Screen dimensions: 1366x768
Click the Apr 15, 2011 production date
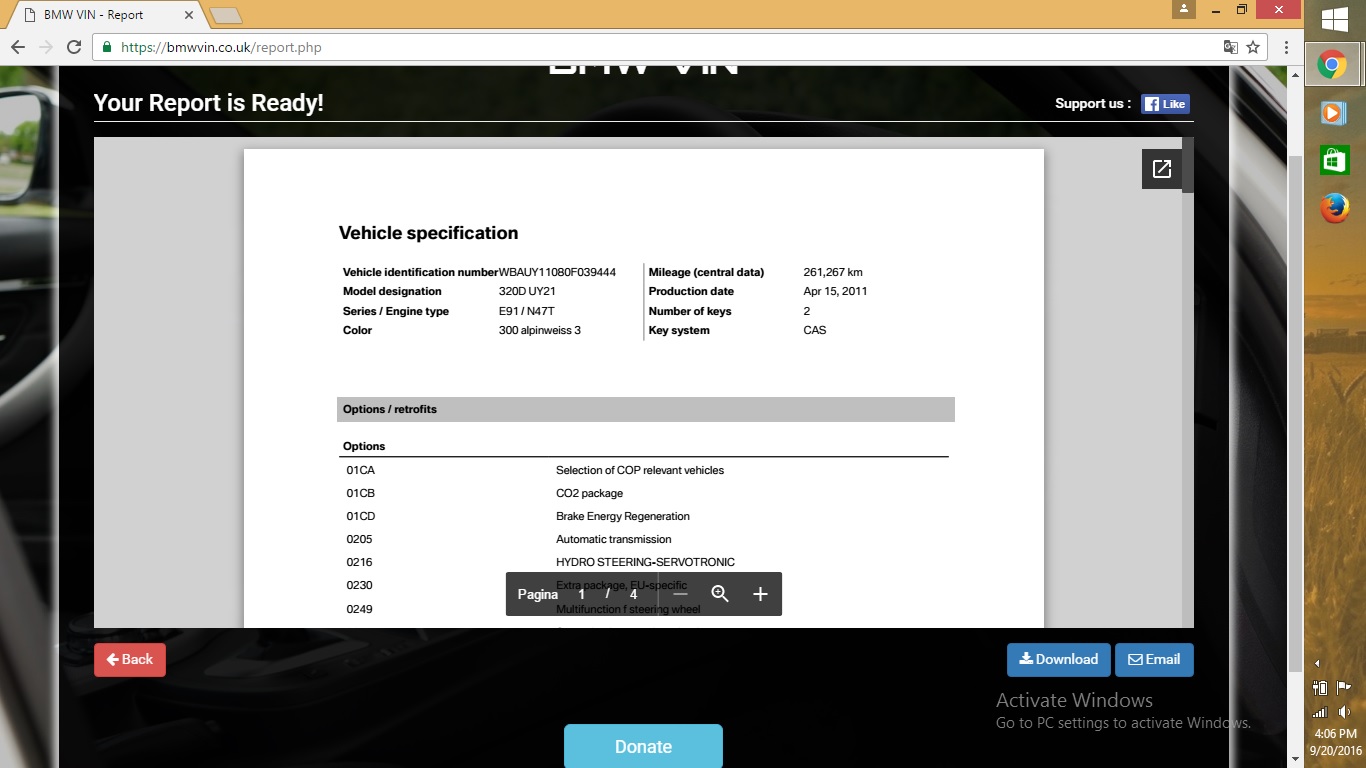pyautogui.click(x=835, y=291)
